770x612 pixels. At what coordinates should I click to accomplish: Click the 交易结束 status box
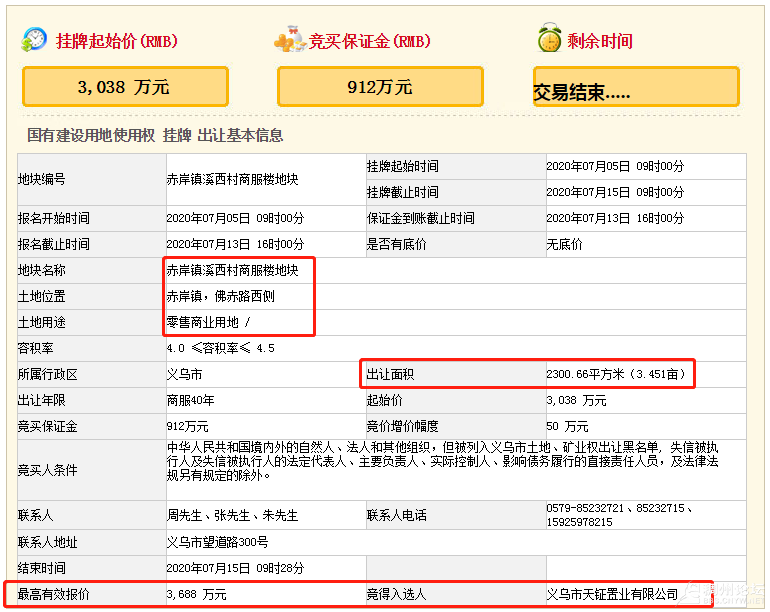pos(637,88)
